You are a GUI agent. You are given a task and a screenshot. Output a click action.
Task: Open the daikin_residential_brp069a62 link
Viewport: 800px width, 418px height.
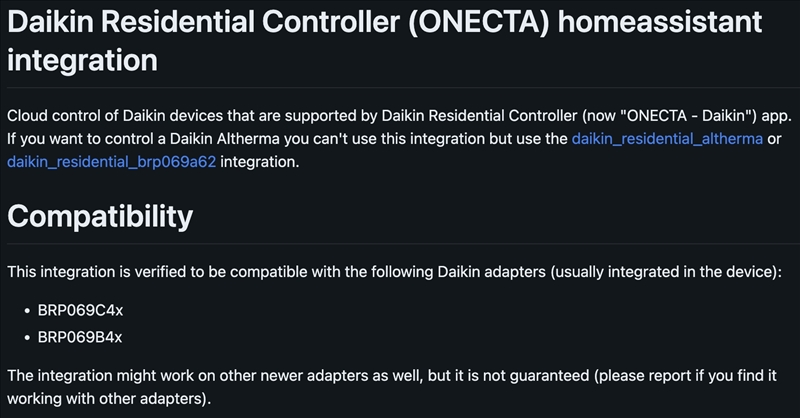pos(111,160)
